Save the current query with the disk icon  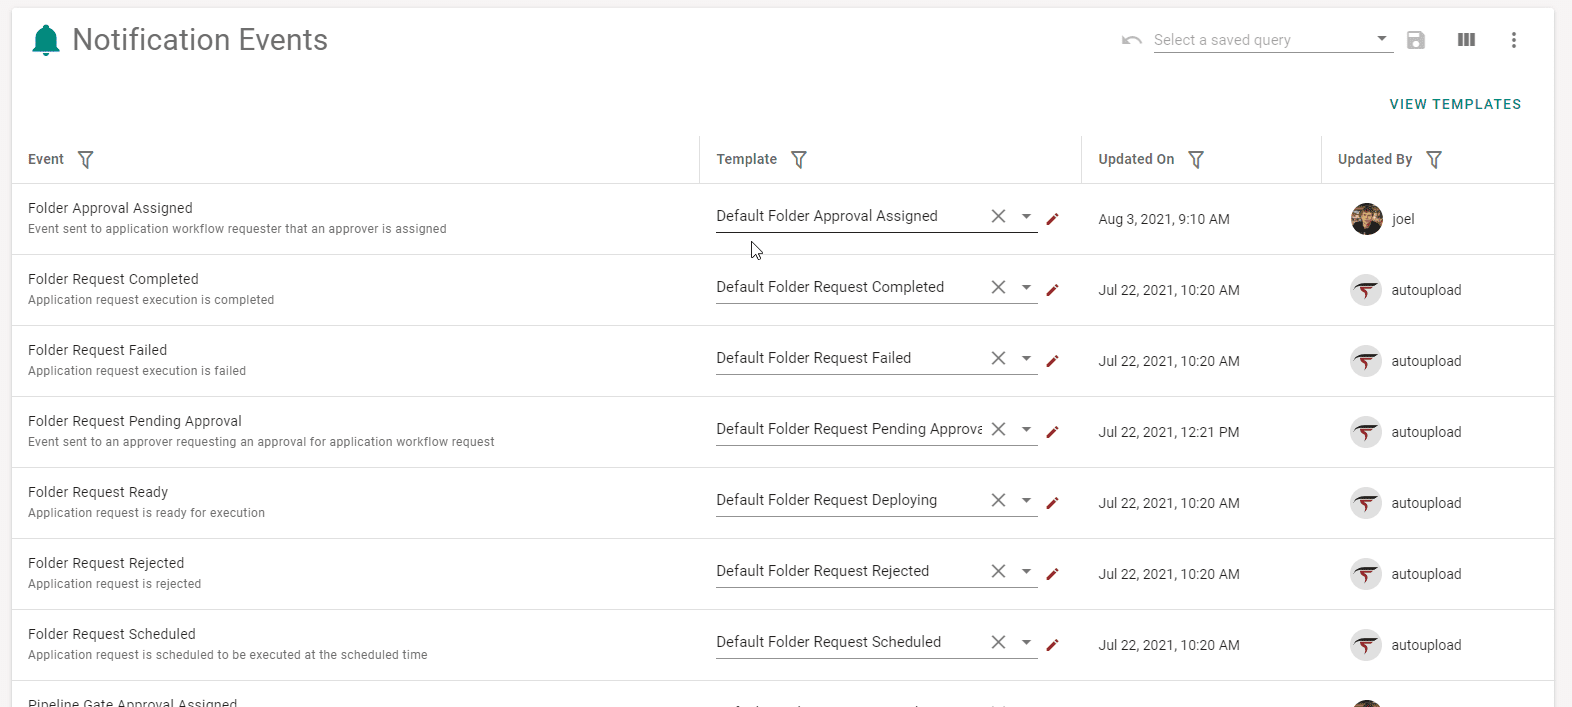click(1416, 40)
